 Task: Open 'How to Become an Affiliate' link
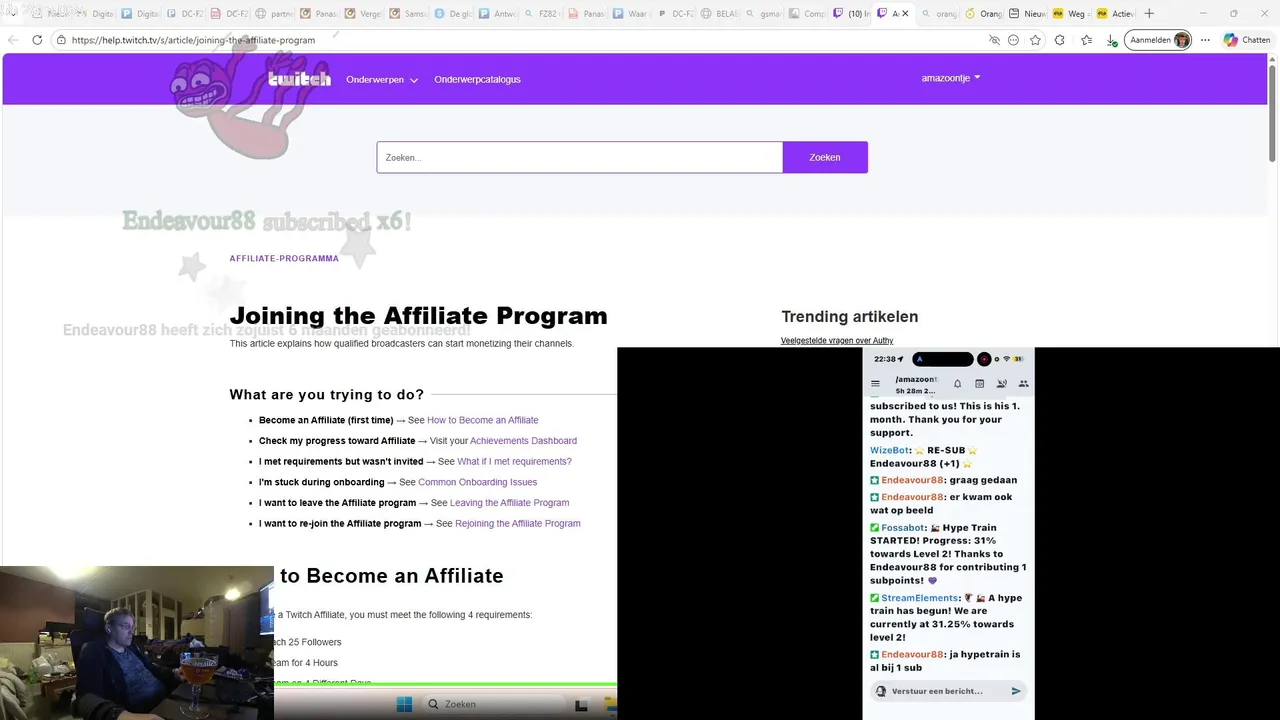pyautogui.click(x=482, y=420)
